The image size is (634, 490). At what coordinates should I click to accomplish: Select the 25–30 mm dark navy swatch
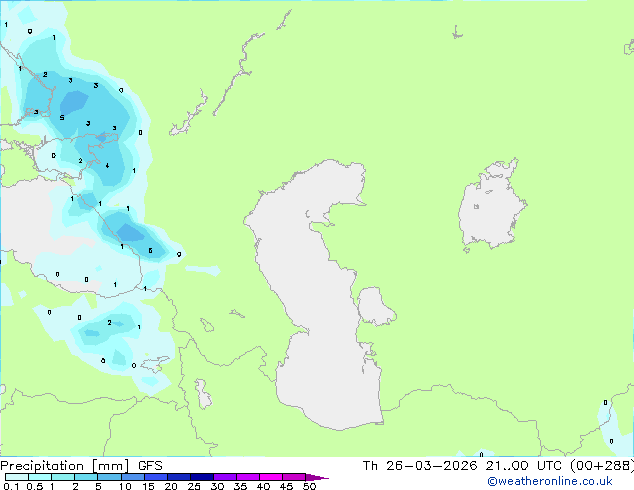coord(202,477)
